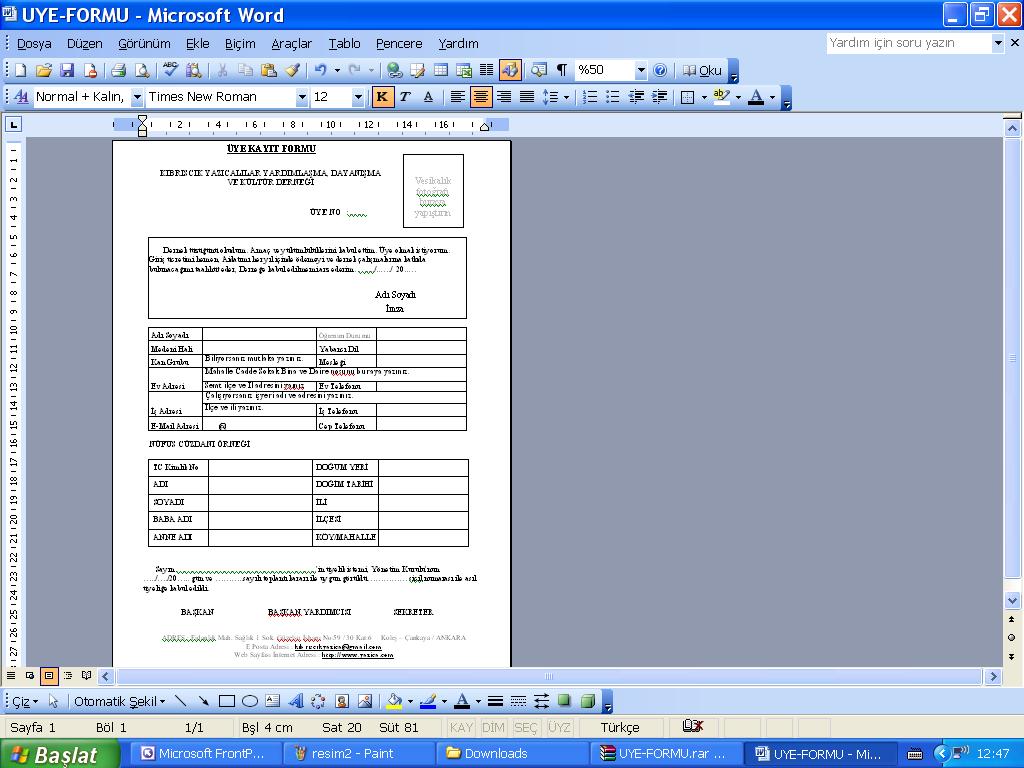Pick the Rectangle shape tool
Image resolution: width=1024 pixels, height=768 pixels.
point(227,701)
